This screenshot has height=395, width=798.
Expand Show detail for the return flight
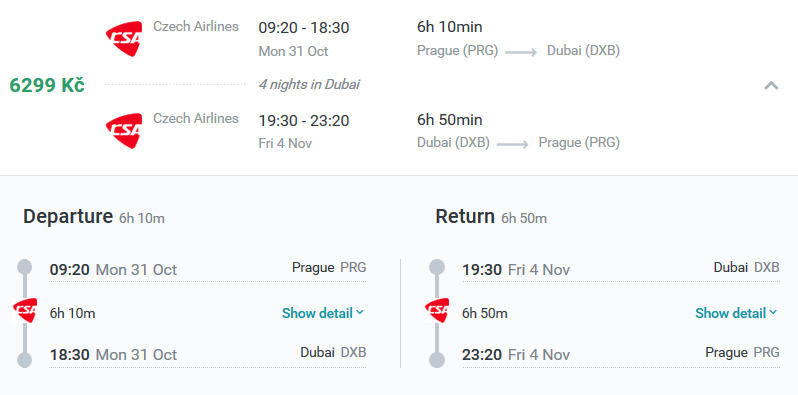pyautogui.click(x=736, y=313)
